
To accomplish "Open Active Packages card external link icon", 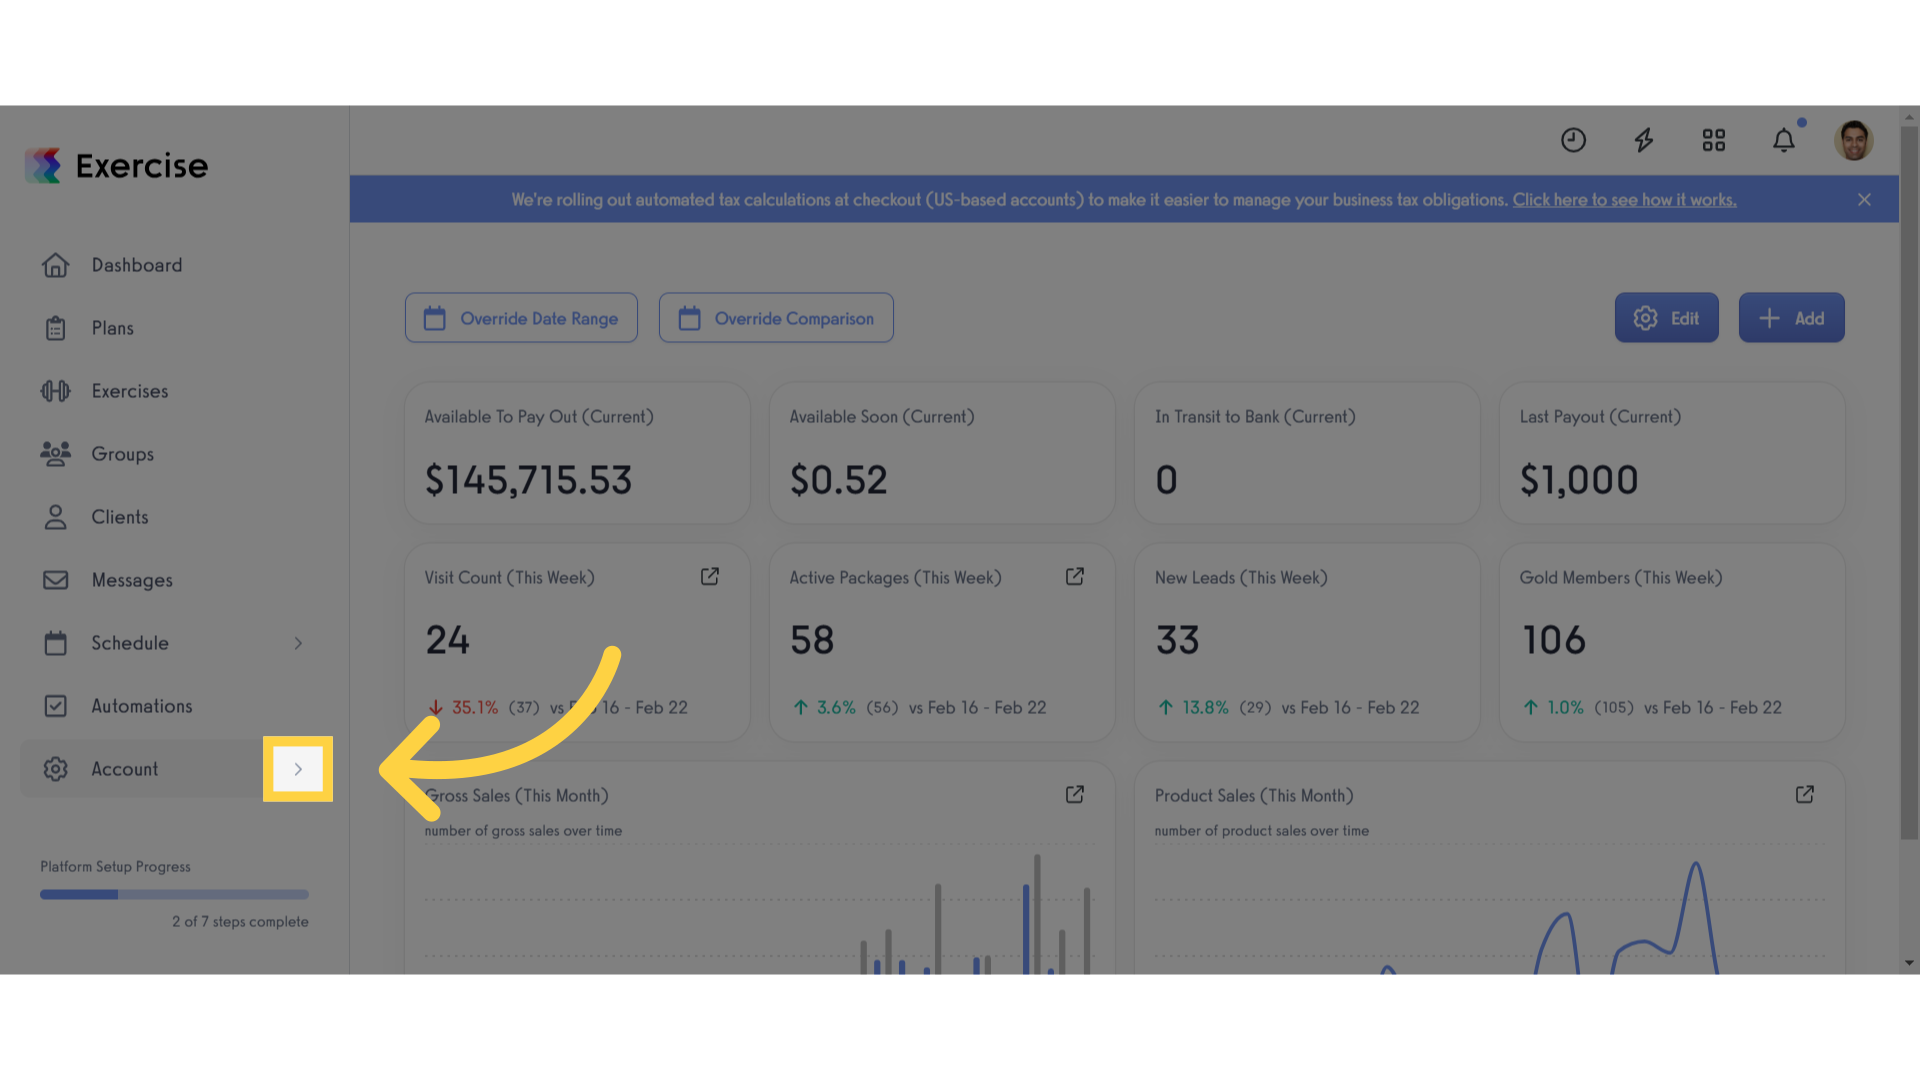I will coord(1075,577).
